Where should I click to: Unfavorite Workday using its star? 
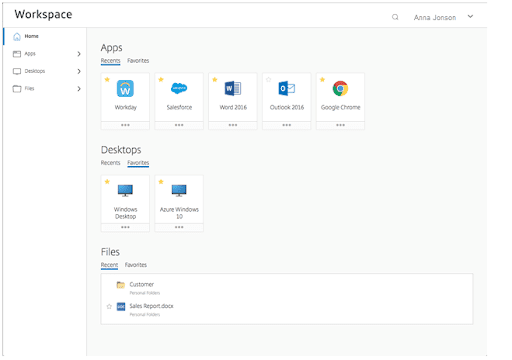click(x=107, y=79)
